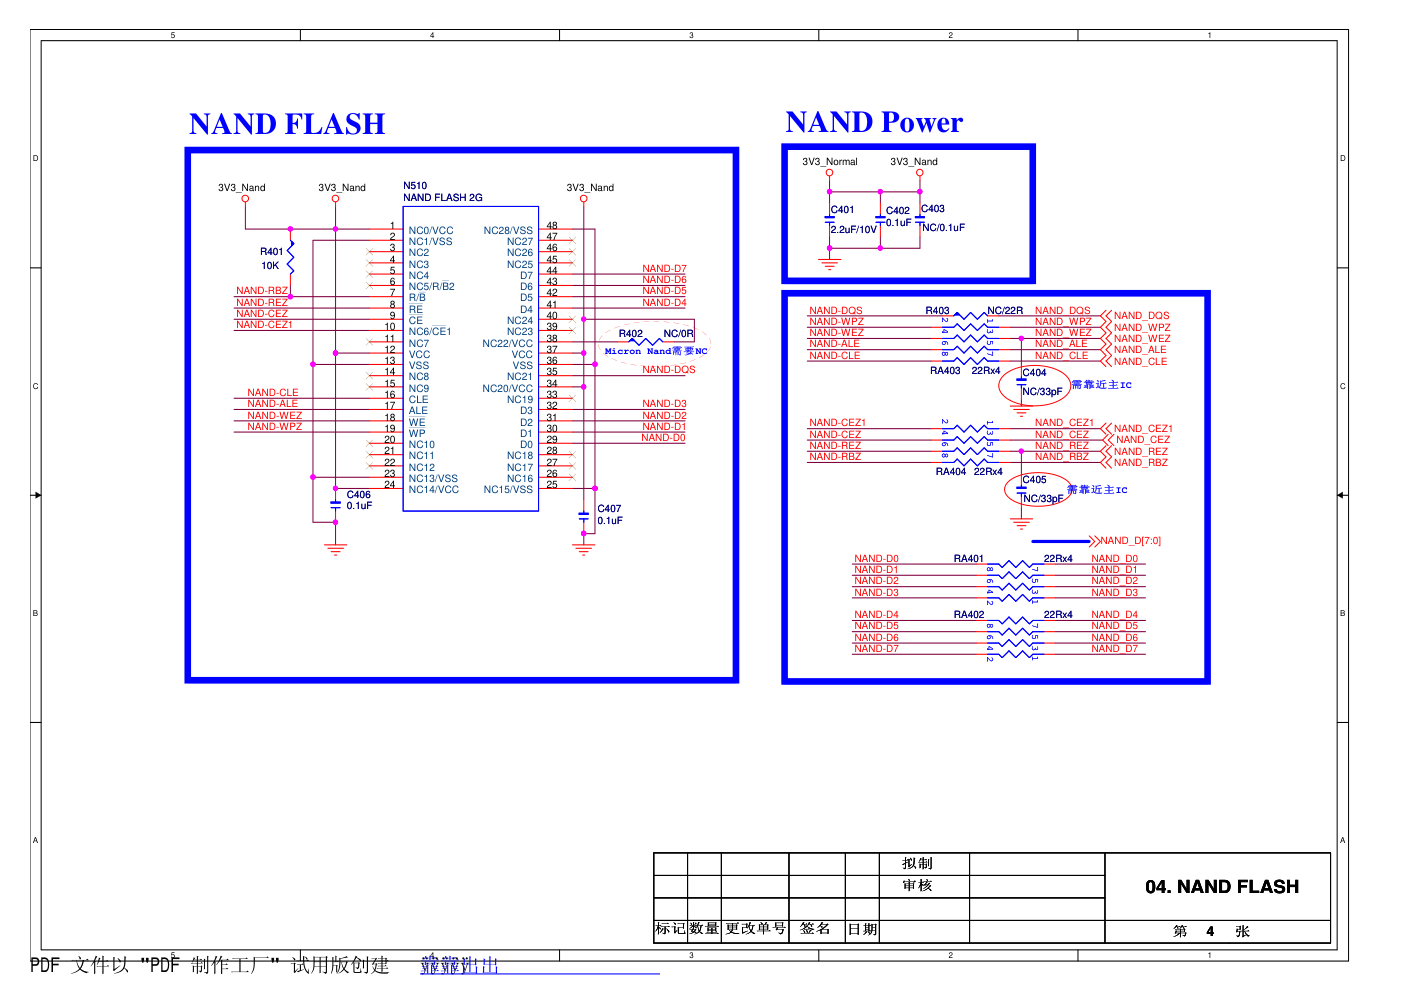Click the 3V3_Normal power label
This screenshot has height=992, width=1402.
pos(829,162)
